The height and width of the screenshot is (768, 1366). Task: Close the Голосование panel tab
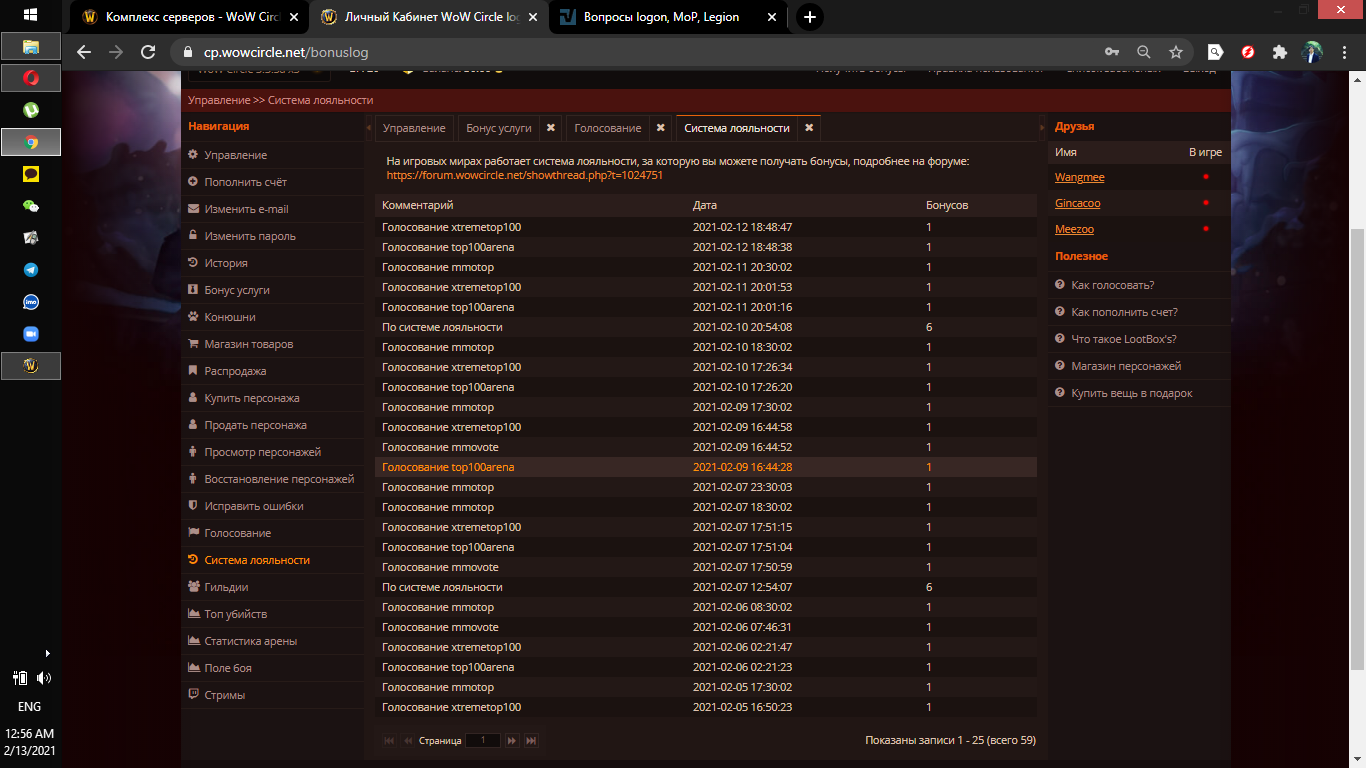(660, 128)
